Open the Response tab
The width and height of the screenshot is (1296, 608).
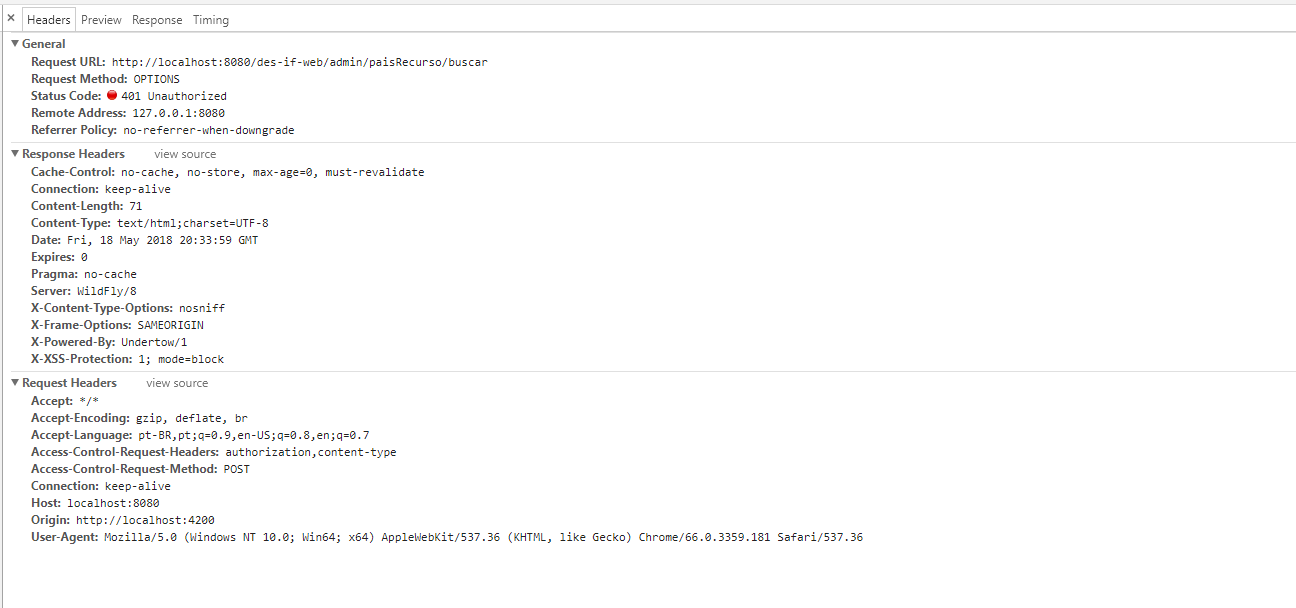[x=157, y=20]
